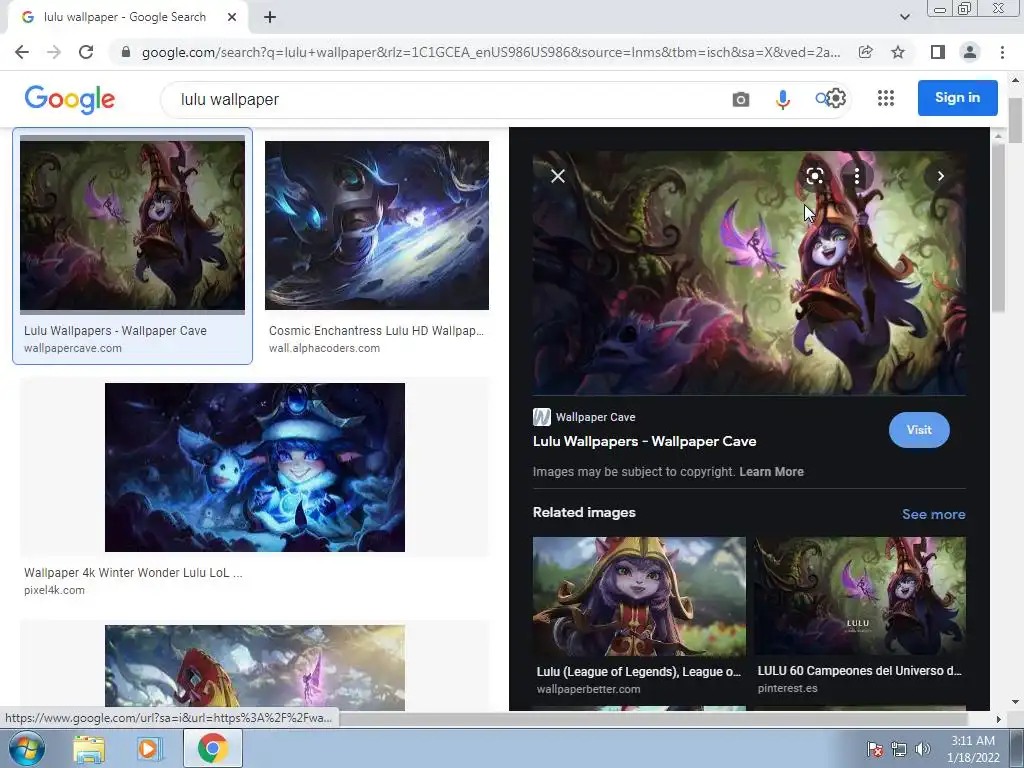Click LULU 60 Campeones del Universo caption
This screenshot has height=768, width=1024.
coord(859,671)
